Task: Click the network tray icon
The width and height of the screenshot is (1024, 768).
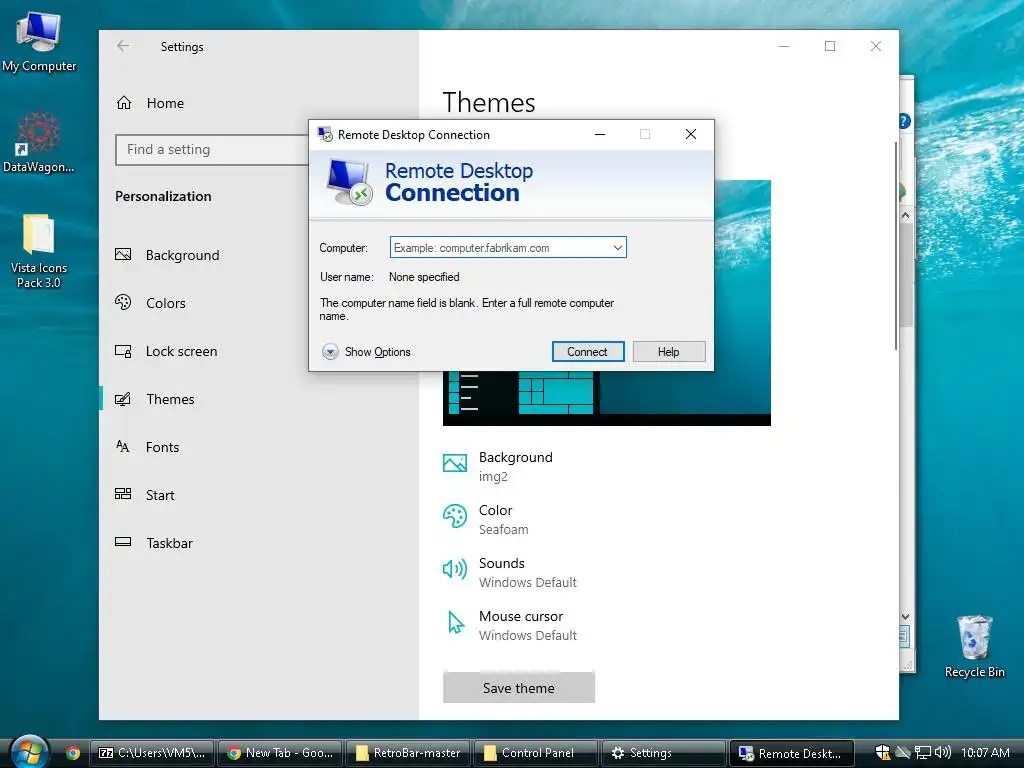Action: [922, 752]
